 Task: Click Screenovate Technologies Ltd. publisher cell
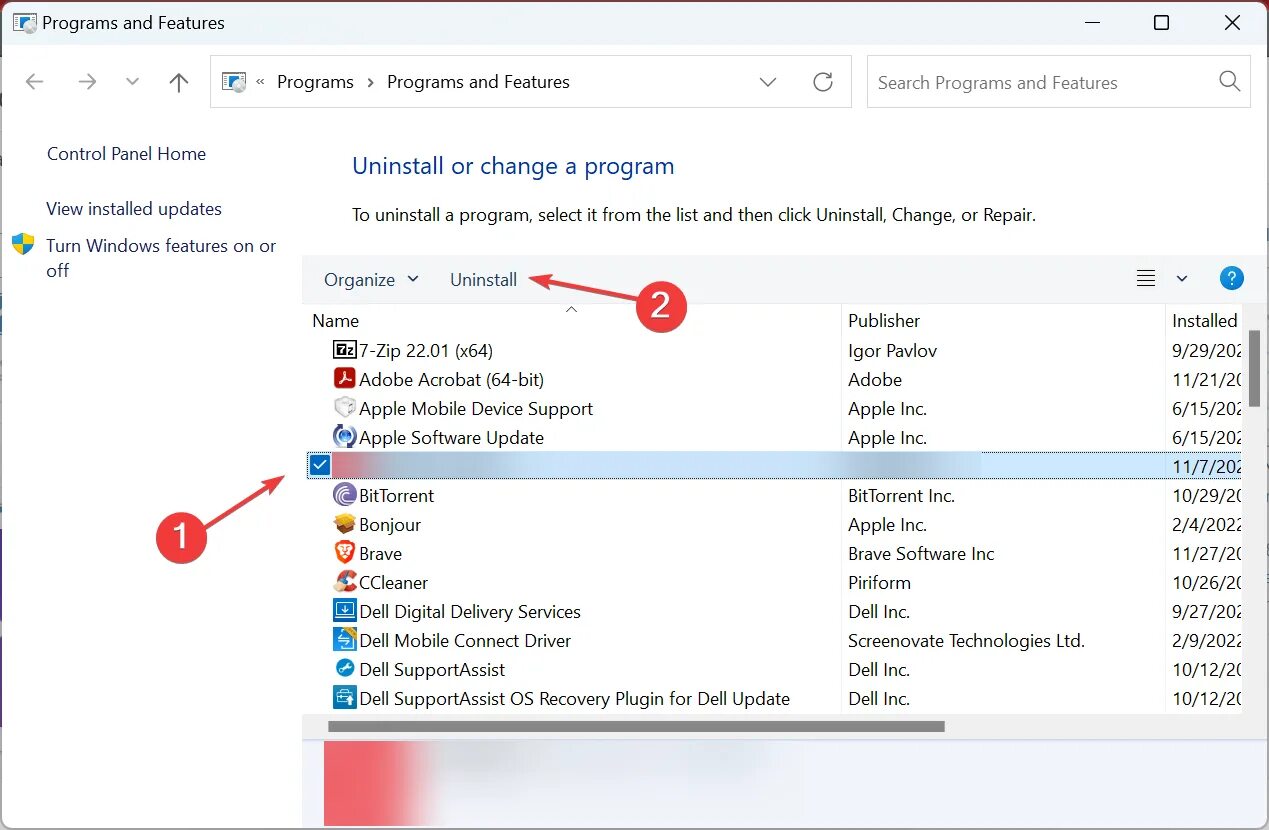[966, 640]
